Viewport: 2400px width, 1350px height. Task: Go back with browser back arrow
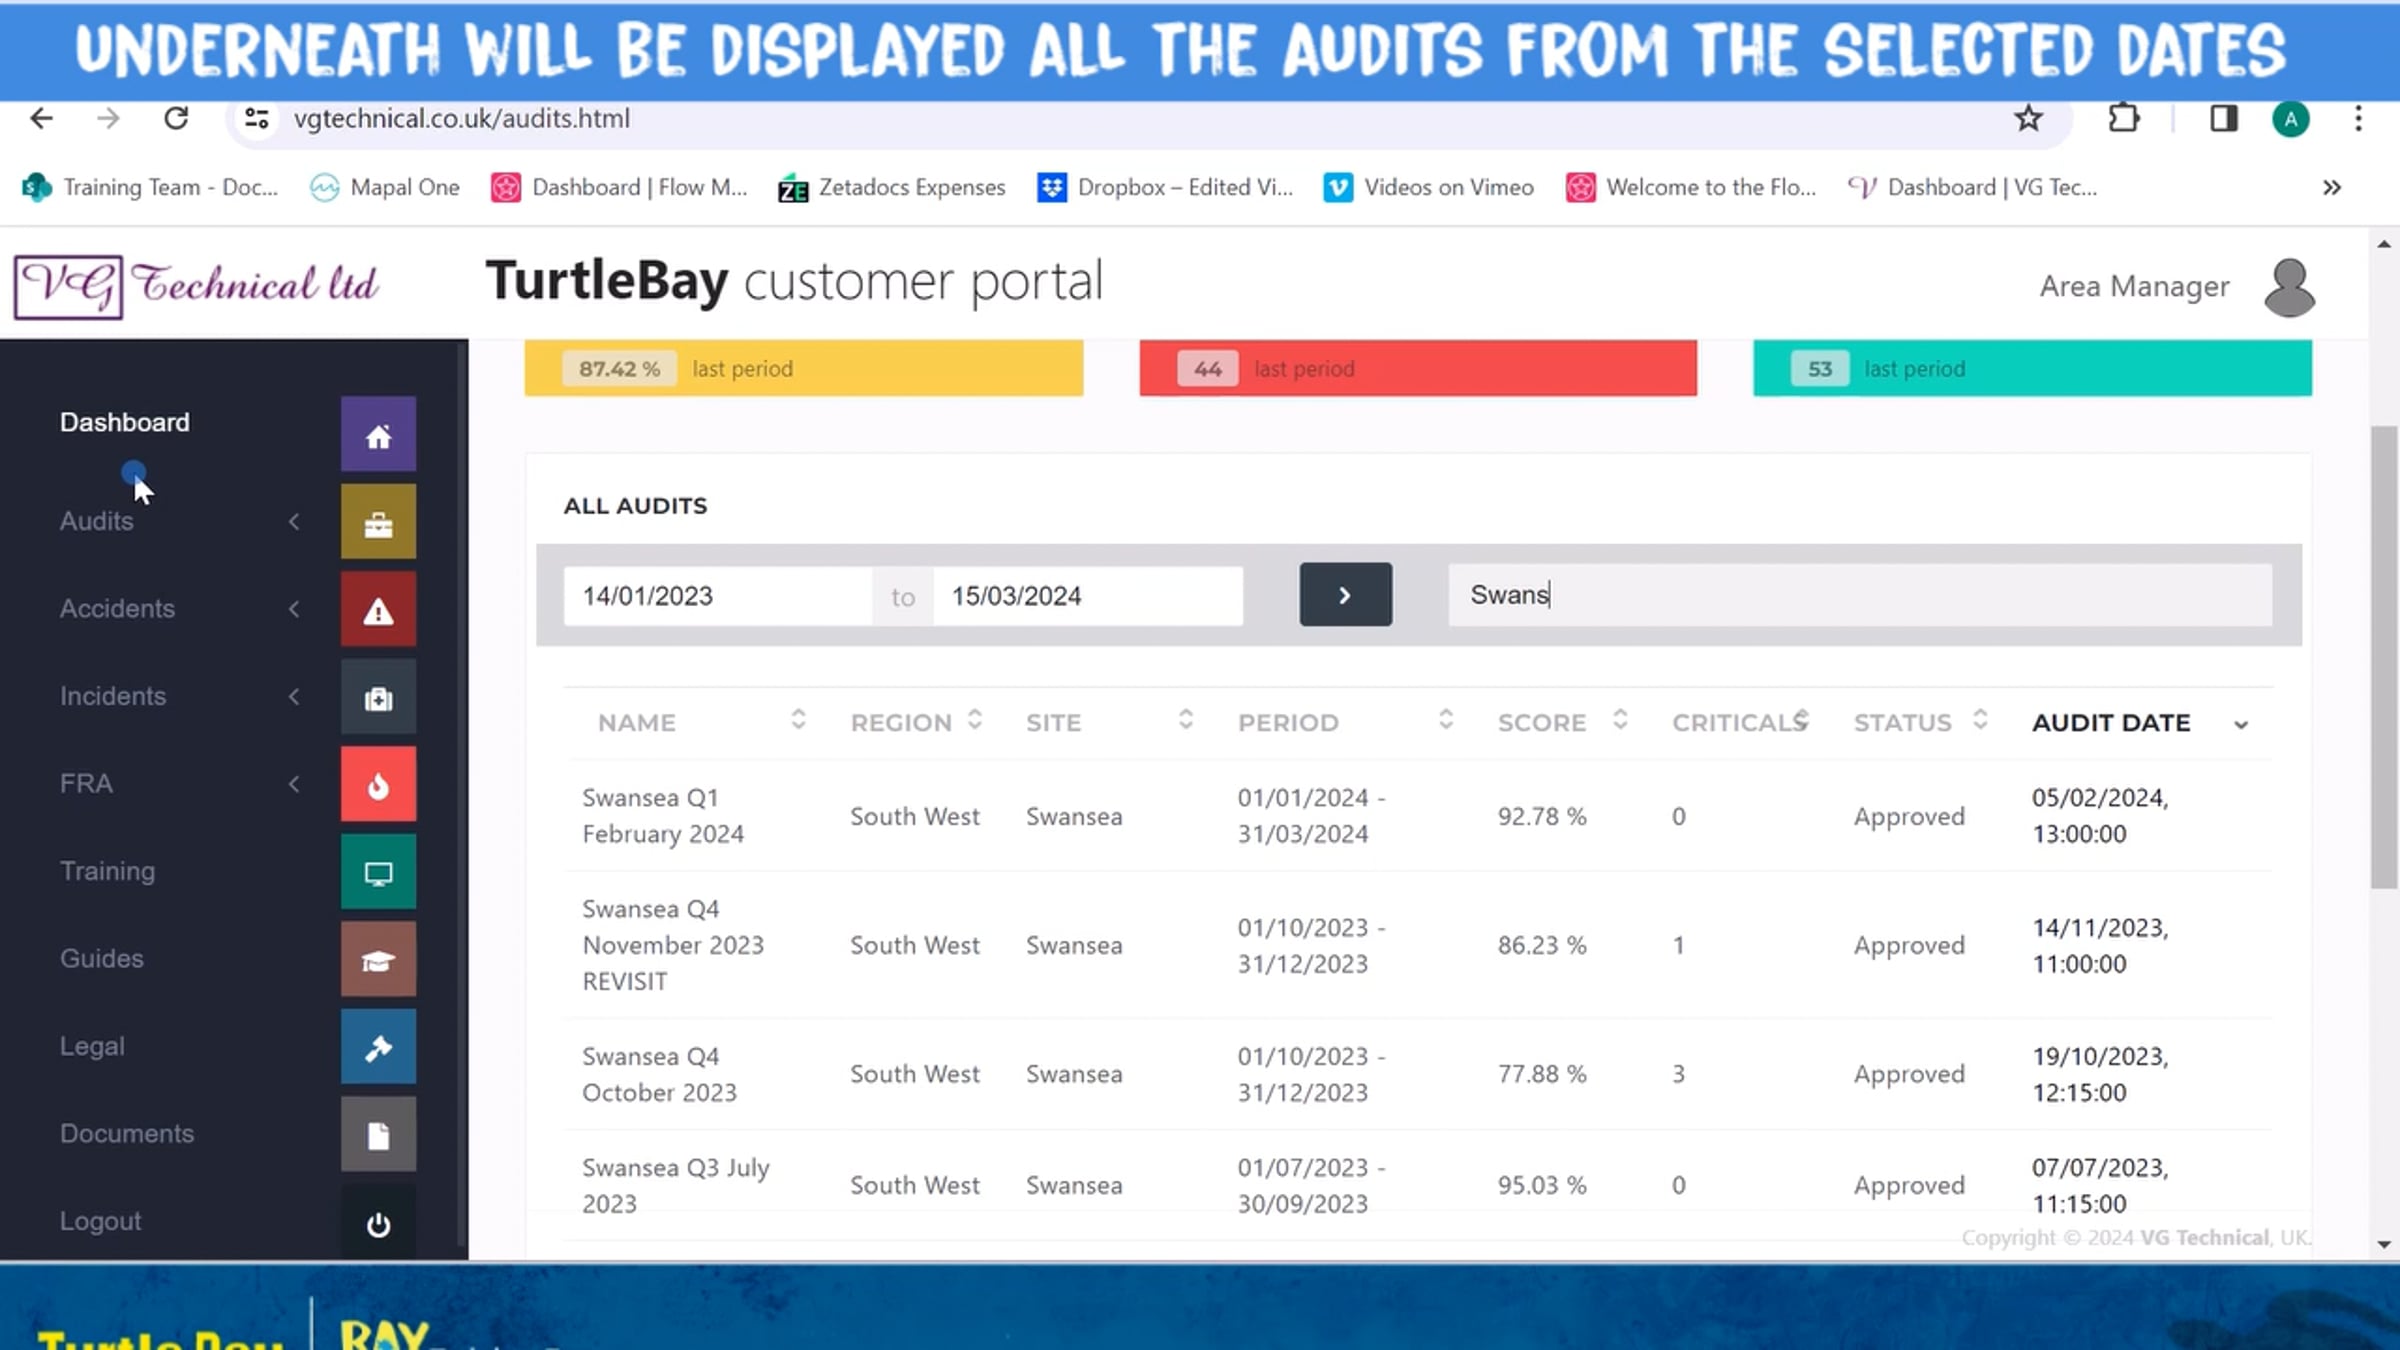point(41,118)
